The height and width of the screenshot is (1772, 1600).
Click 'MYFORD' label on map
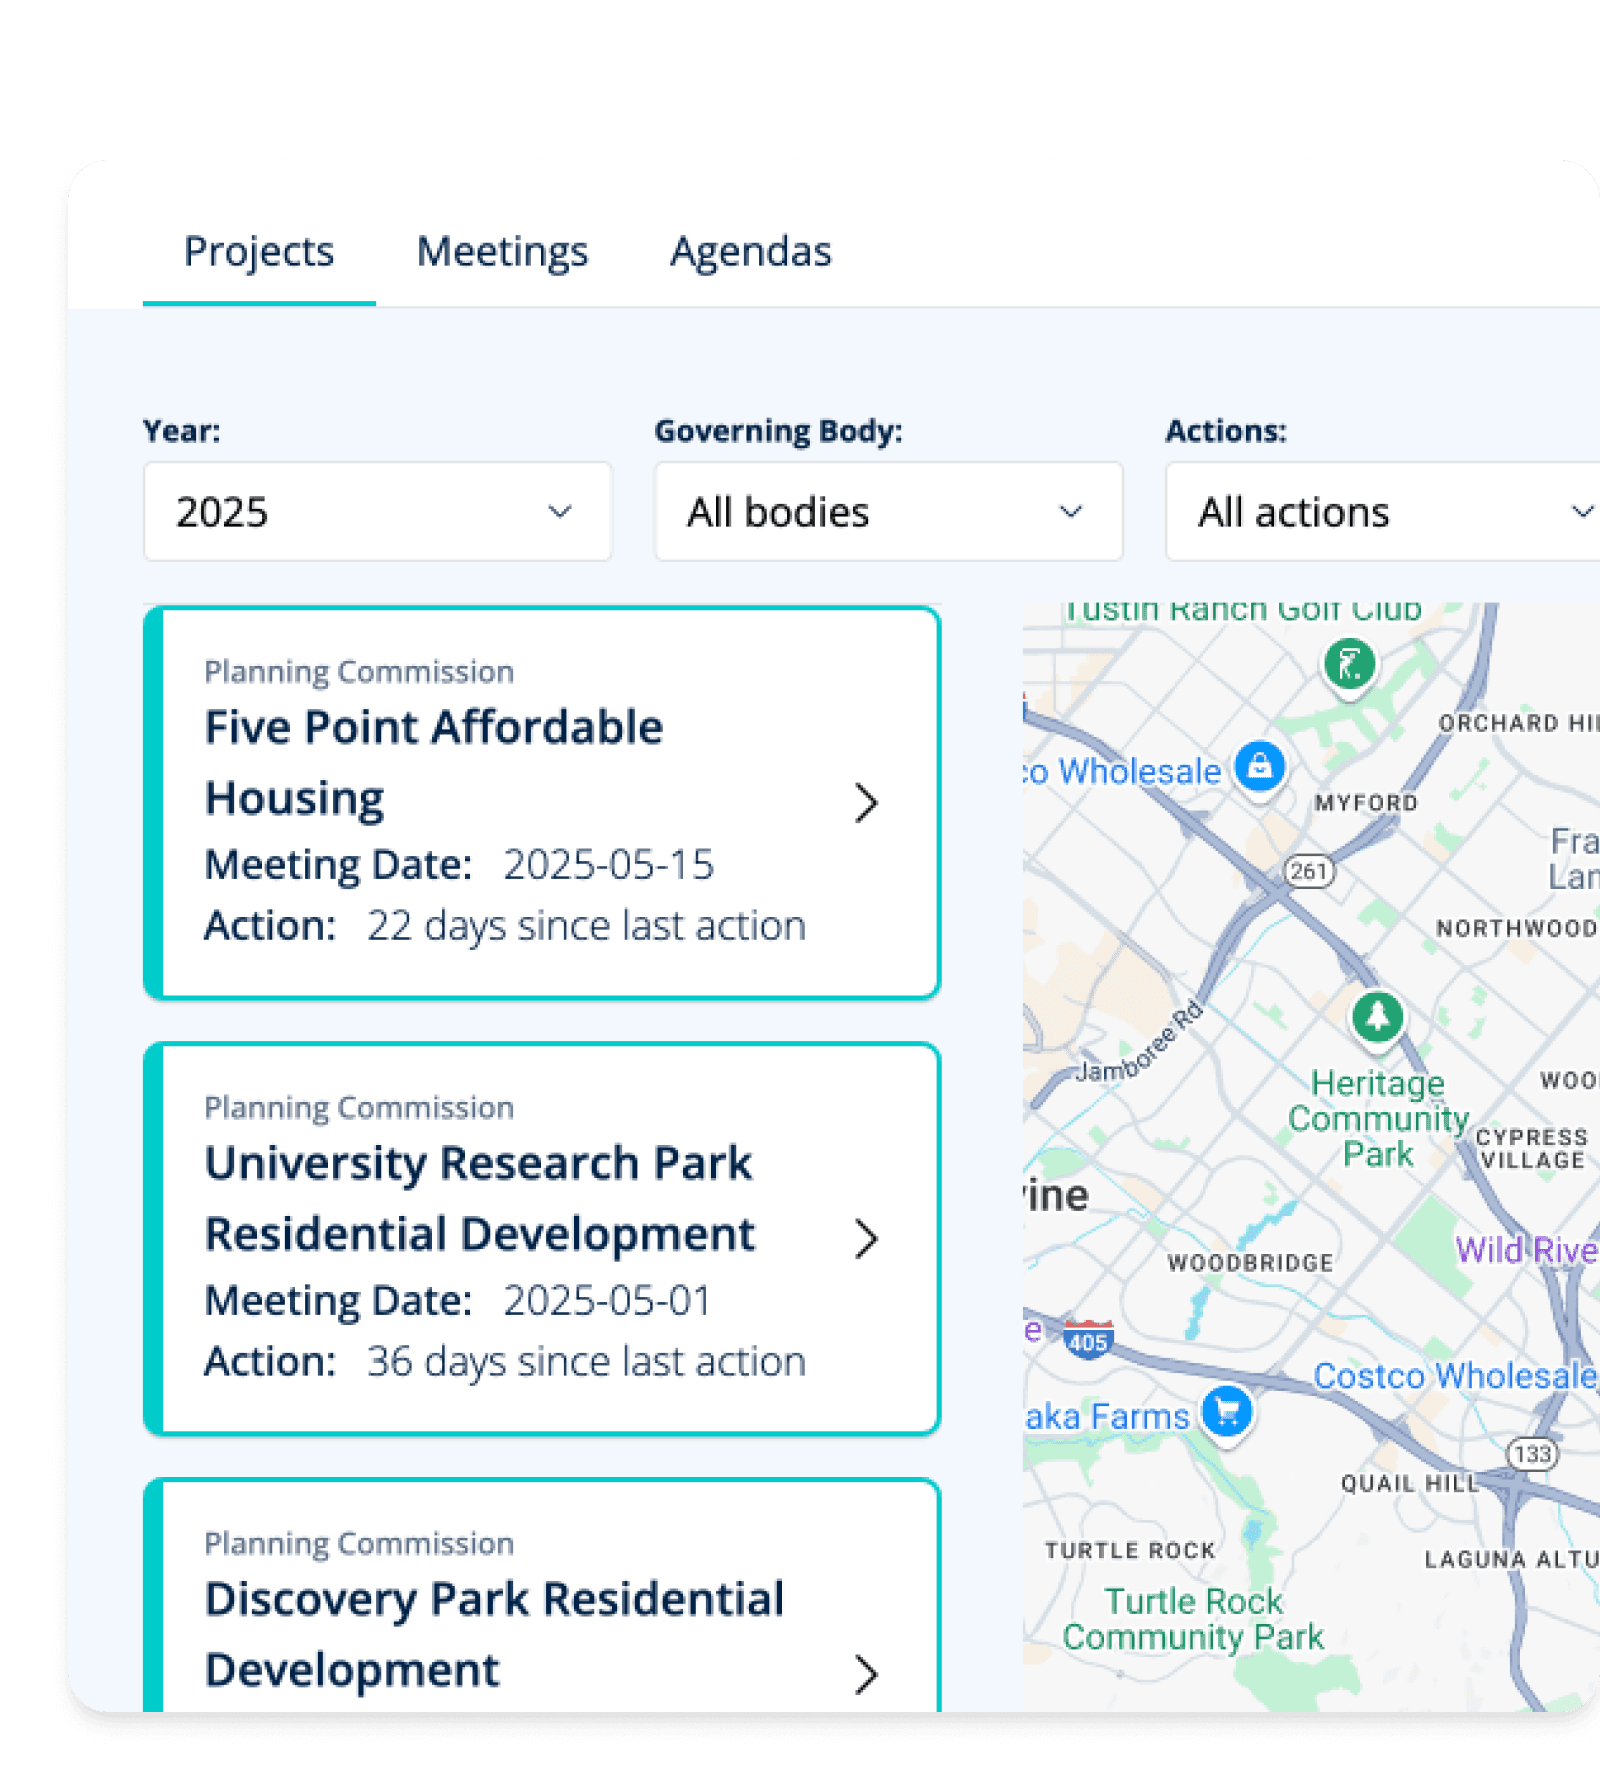[x=1366, y=803]
